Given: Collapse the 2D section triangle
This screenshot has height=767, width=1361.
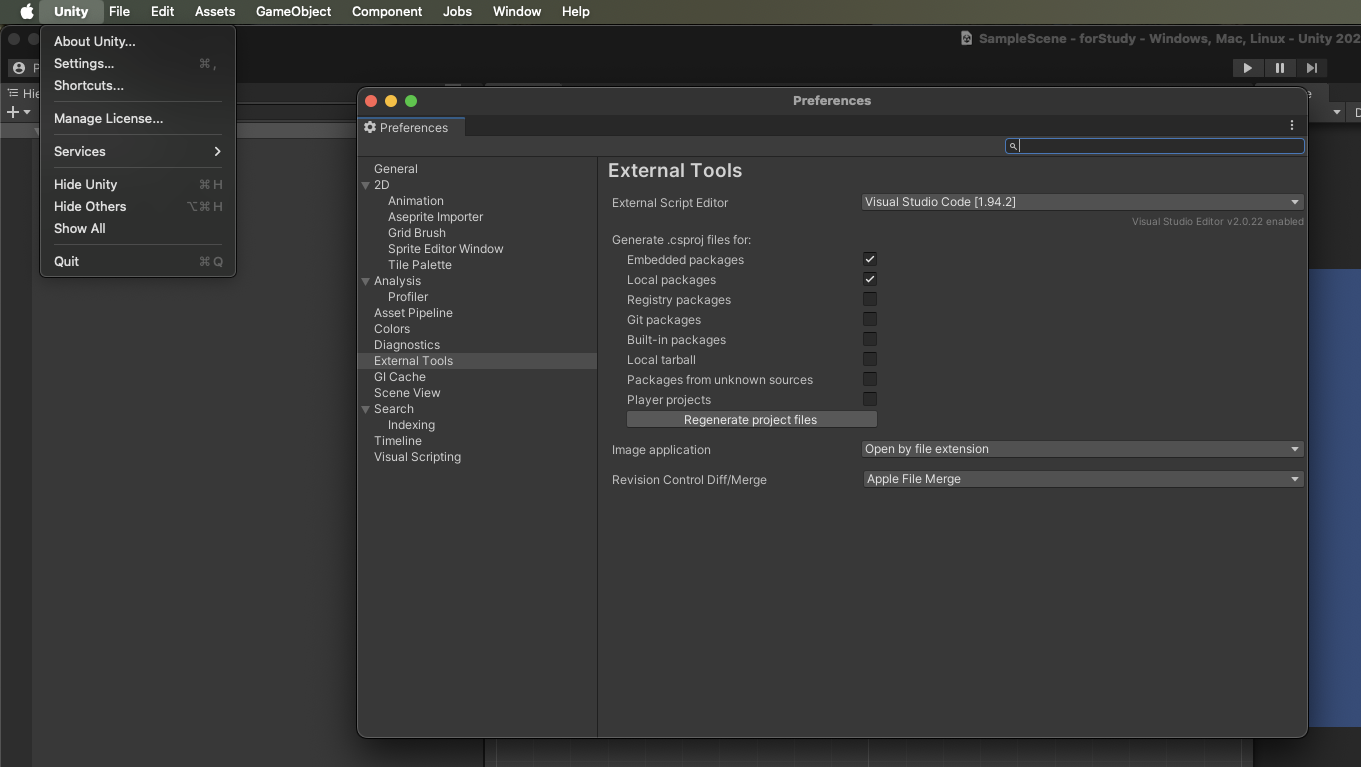Looking at the screenshot, I should point(366,185).
